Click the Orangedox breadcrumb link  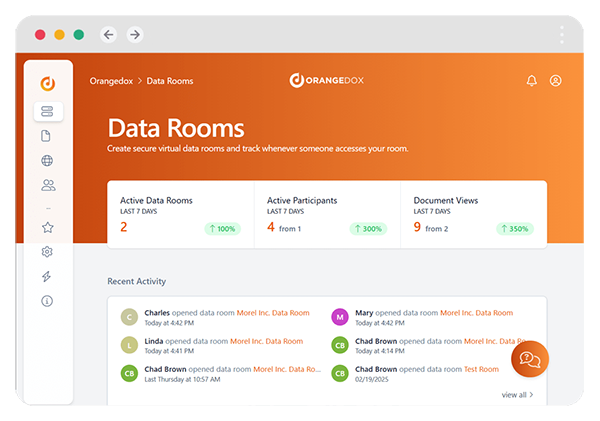pos(111,81)
